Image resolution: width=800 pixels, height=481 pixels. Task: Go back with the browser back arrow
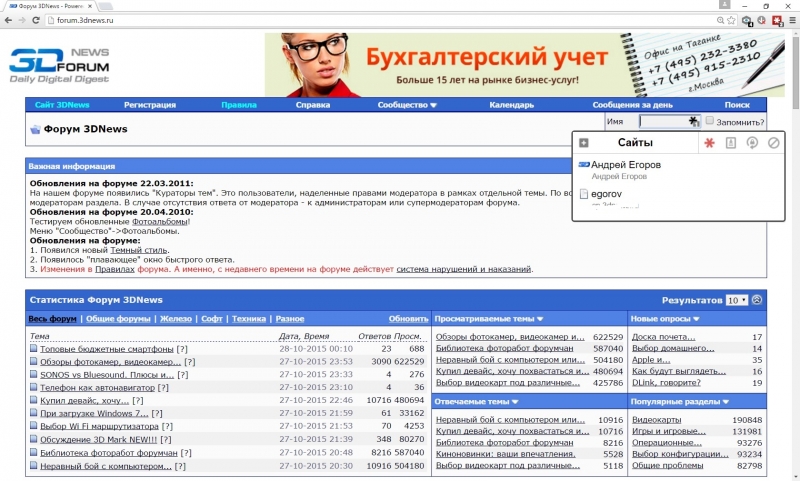point(8,20)
